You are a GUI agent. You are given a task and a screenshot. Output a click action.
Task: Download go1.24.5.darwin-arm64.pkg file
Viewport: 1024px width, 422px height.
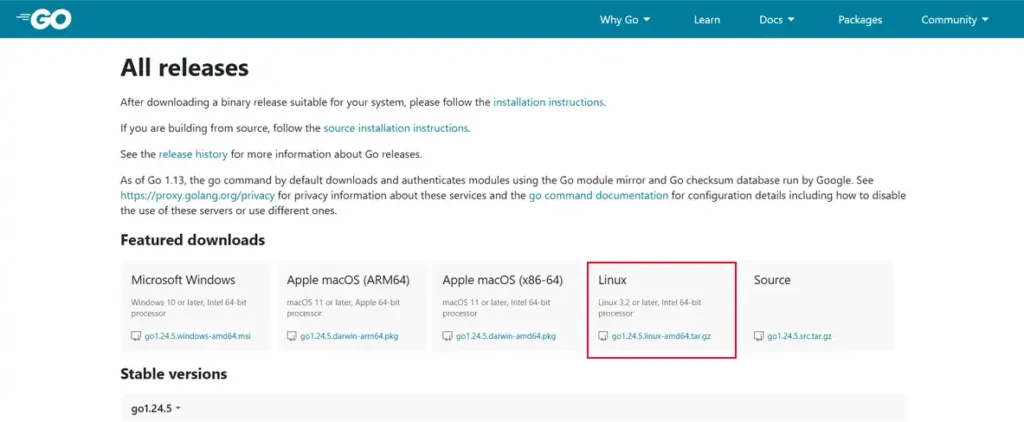(349, 336)
